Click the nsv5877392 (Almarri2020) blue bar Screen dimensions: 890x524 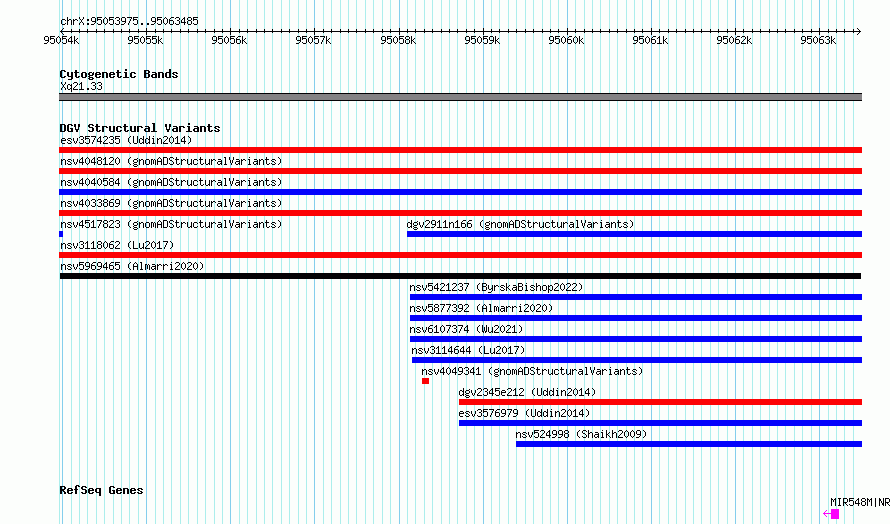click(x=636, y=318)
